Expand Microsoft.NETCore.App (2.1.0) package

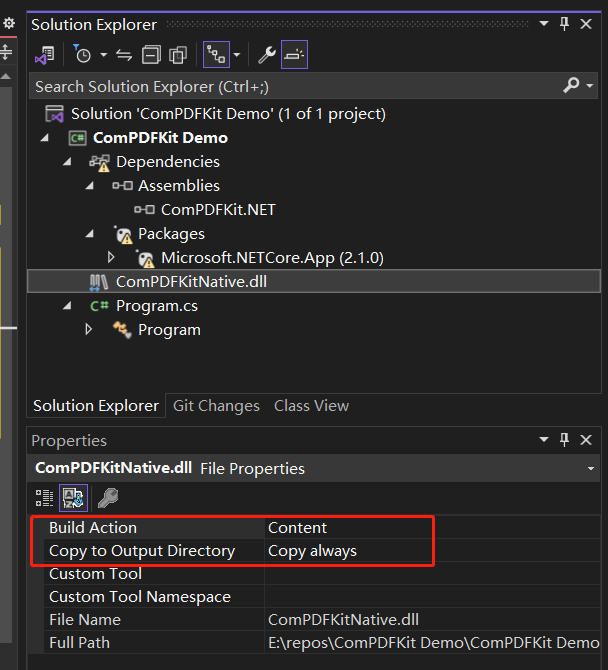click(x=111, y=258)
